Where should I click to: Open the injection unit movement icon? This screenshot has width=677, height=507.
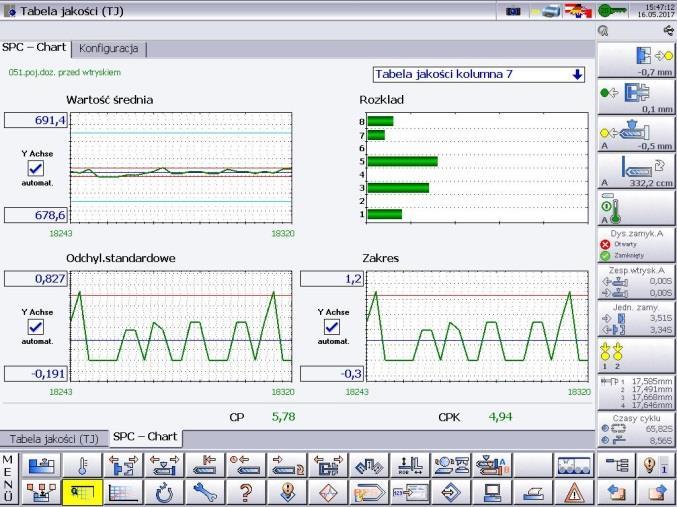[165, 465]
